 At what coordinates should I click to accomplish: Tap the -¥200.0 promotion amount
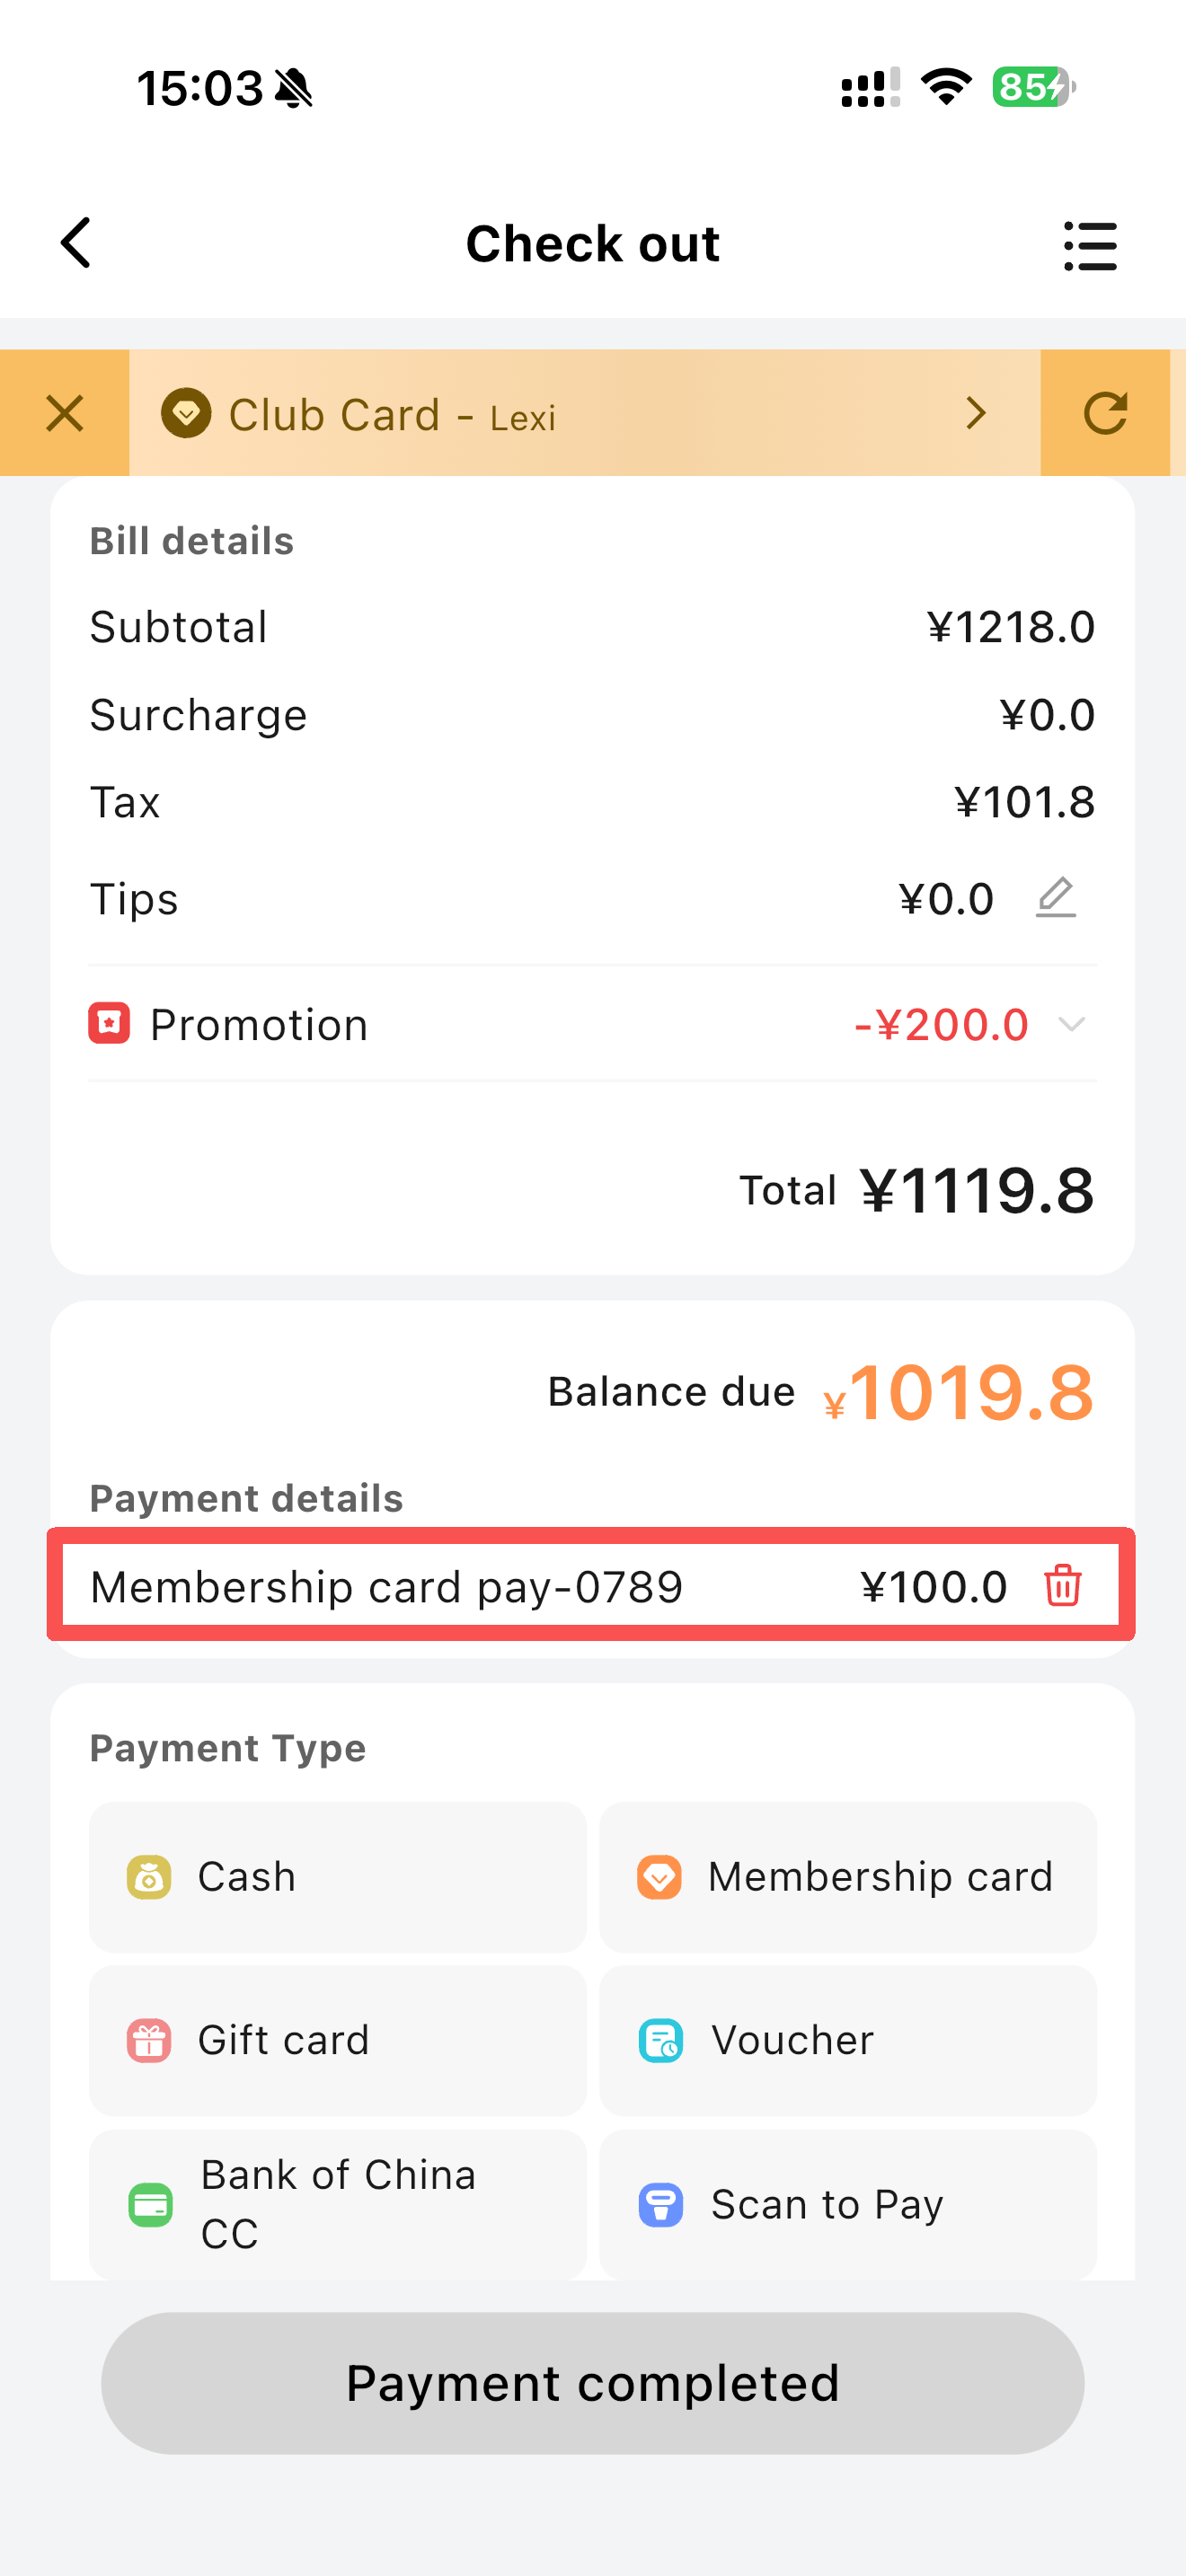click(x=941, y=1025)
